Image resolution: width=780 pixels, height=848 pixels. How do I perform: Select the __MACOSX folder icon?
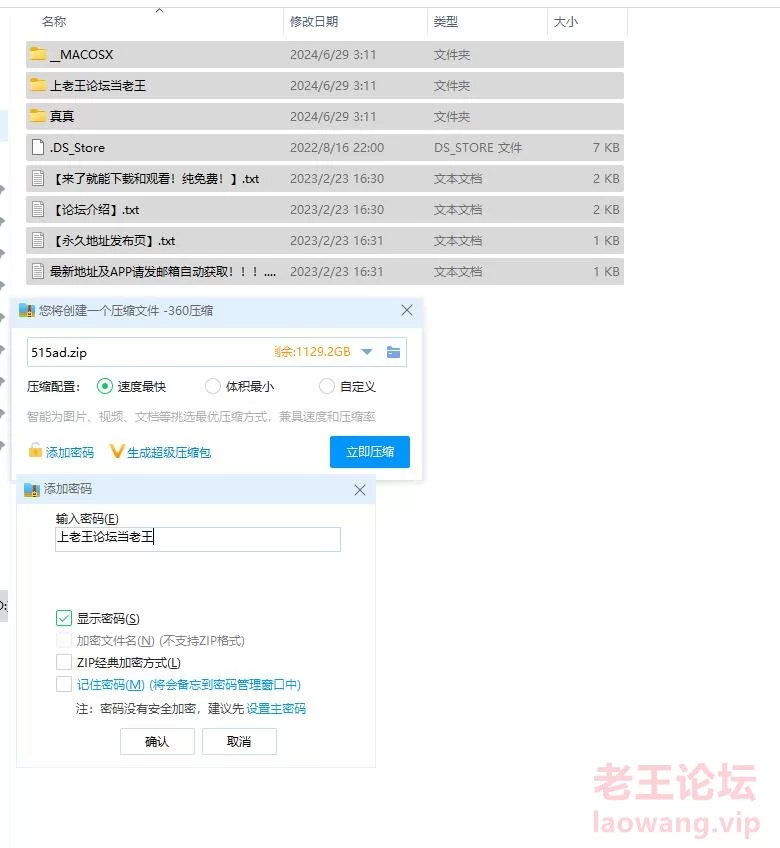(38, 54)
